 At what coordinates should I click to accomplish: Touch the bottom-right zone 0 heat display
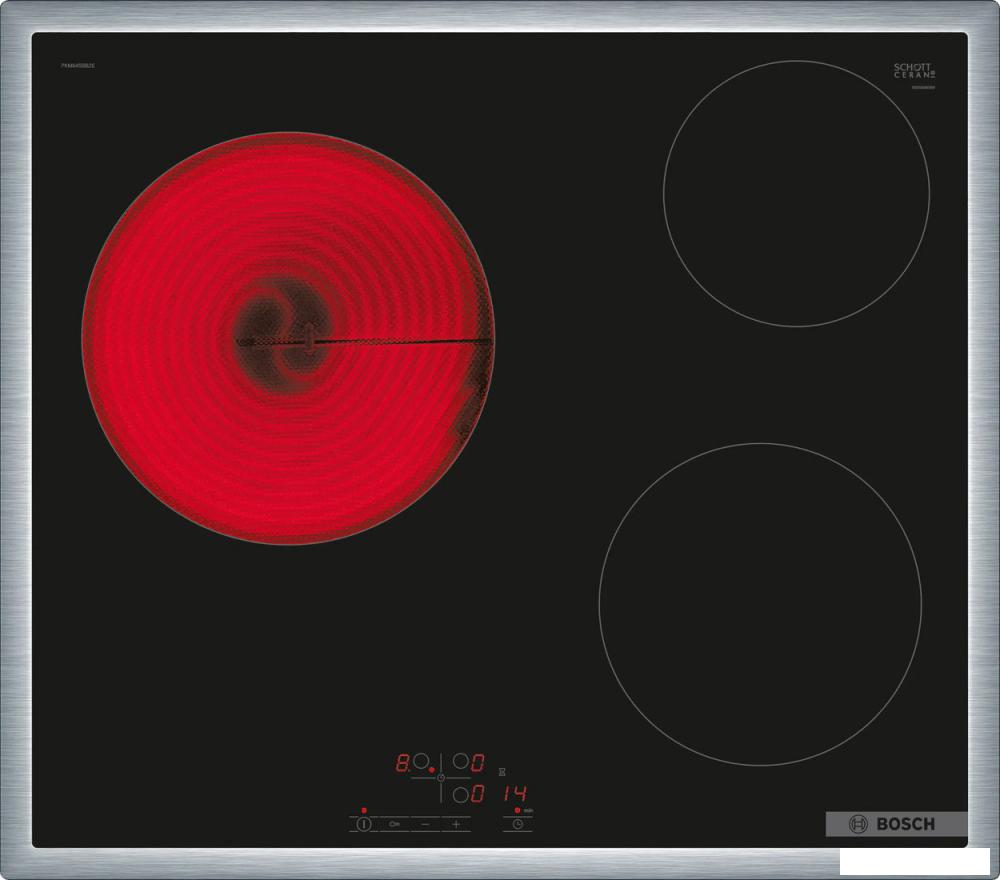click(x=478, y=795)
